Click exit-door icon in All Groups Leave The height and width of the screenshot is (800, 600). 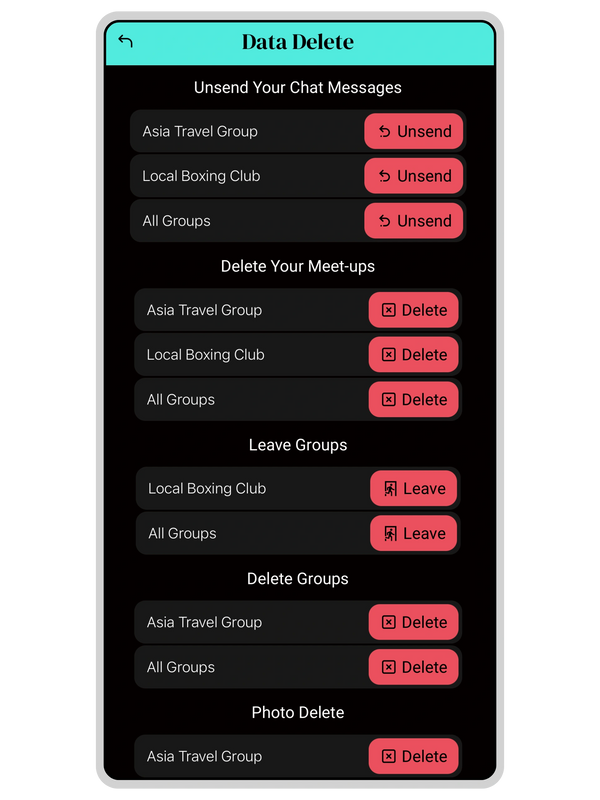click(391, 534)
